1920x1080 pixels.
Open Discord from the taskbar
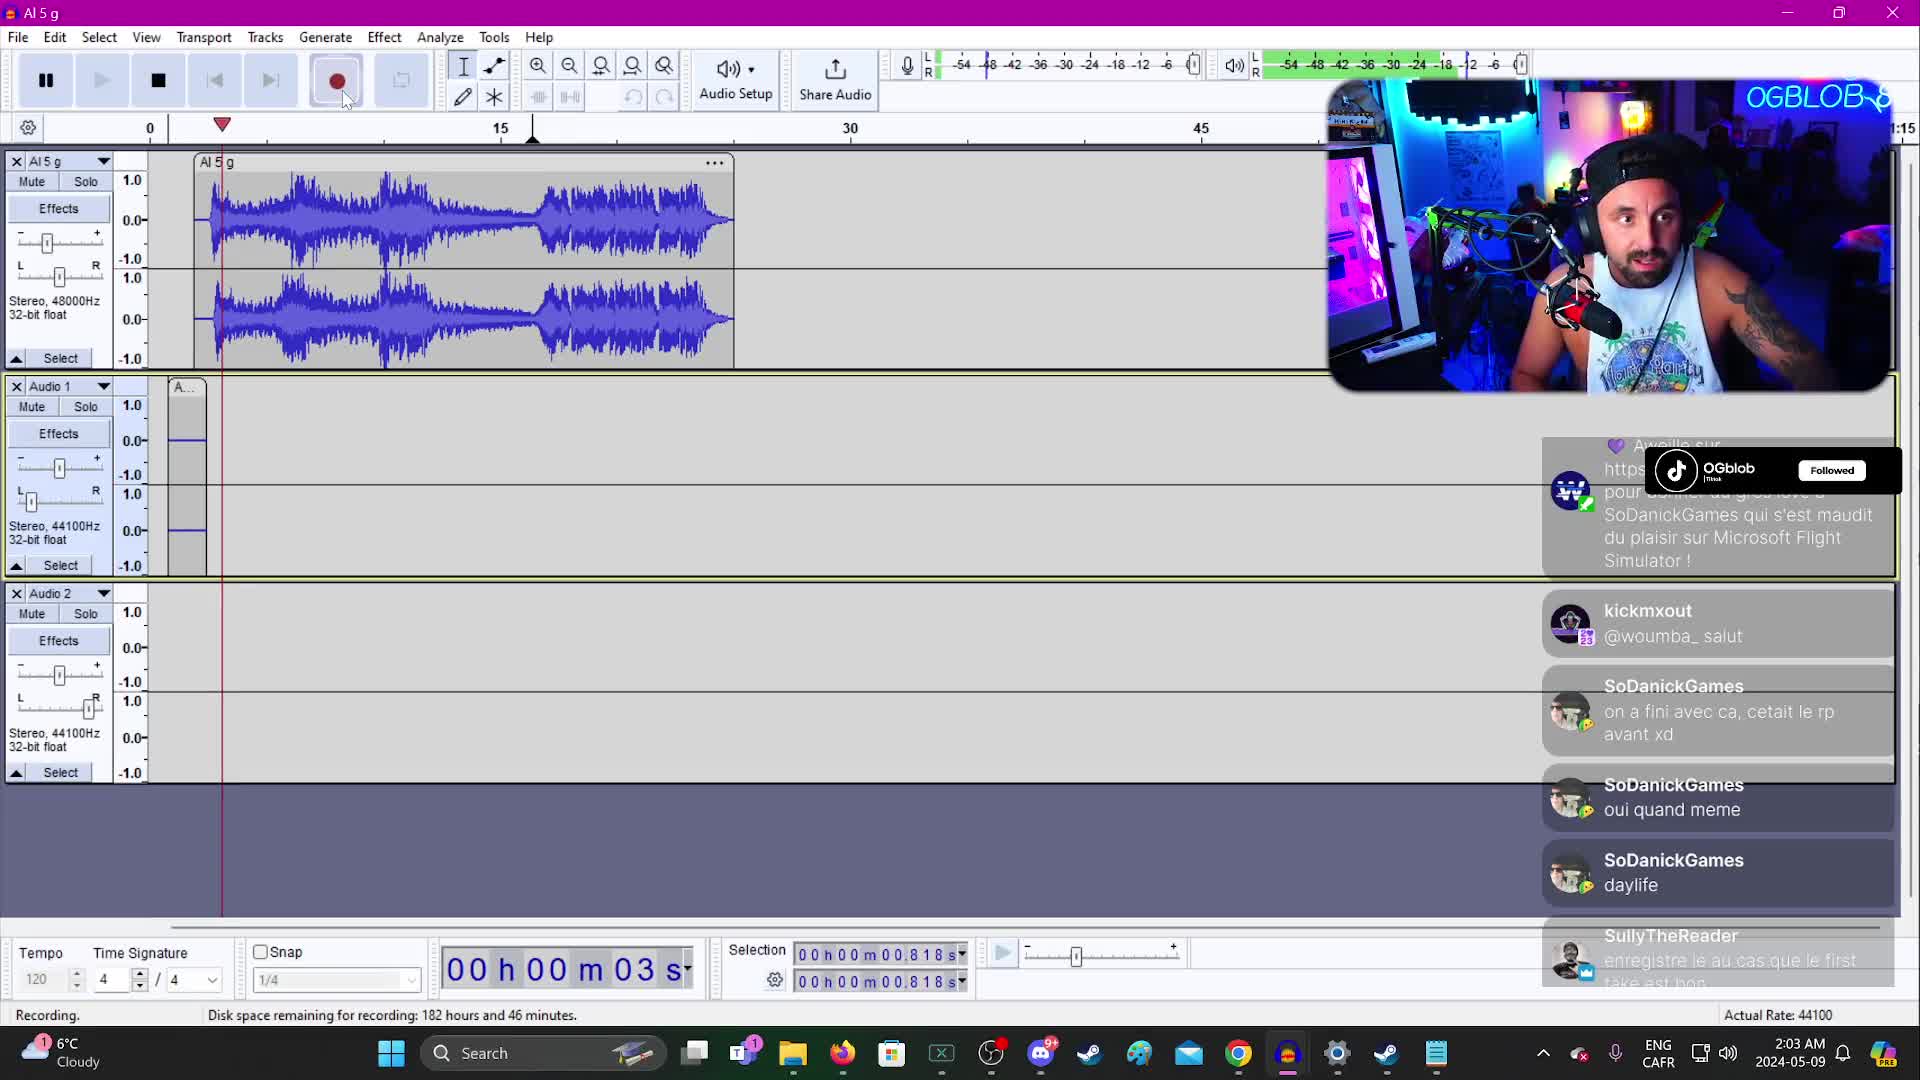click(1041, 1053)
